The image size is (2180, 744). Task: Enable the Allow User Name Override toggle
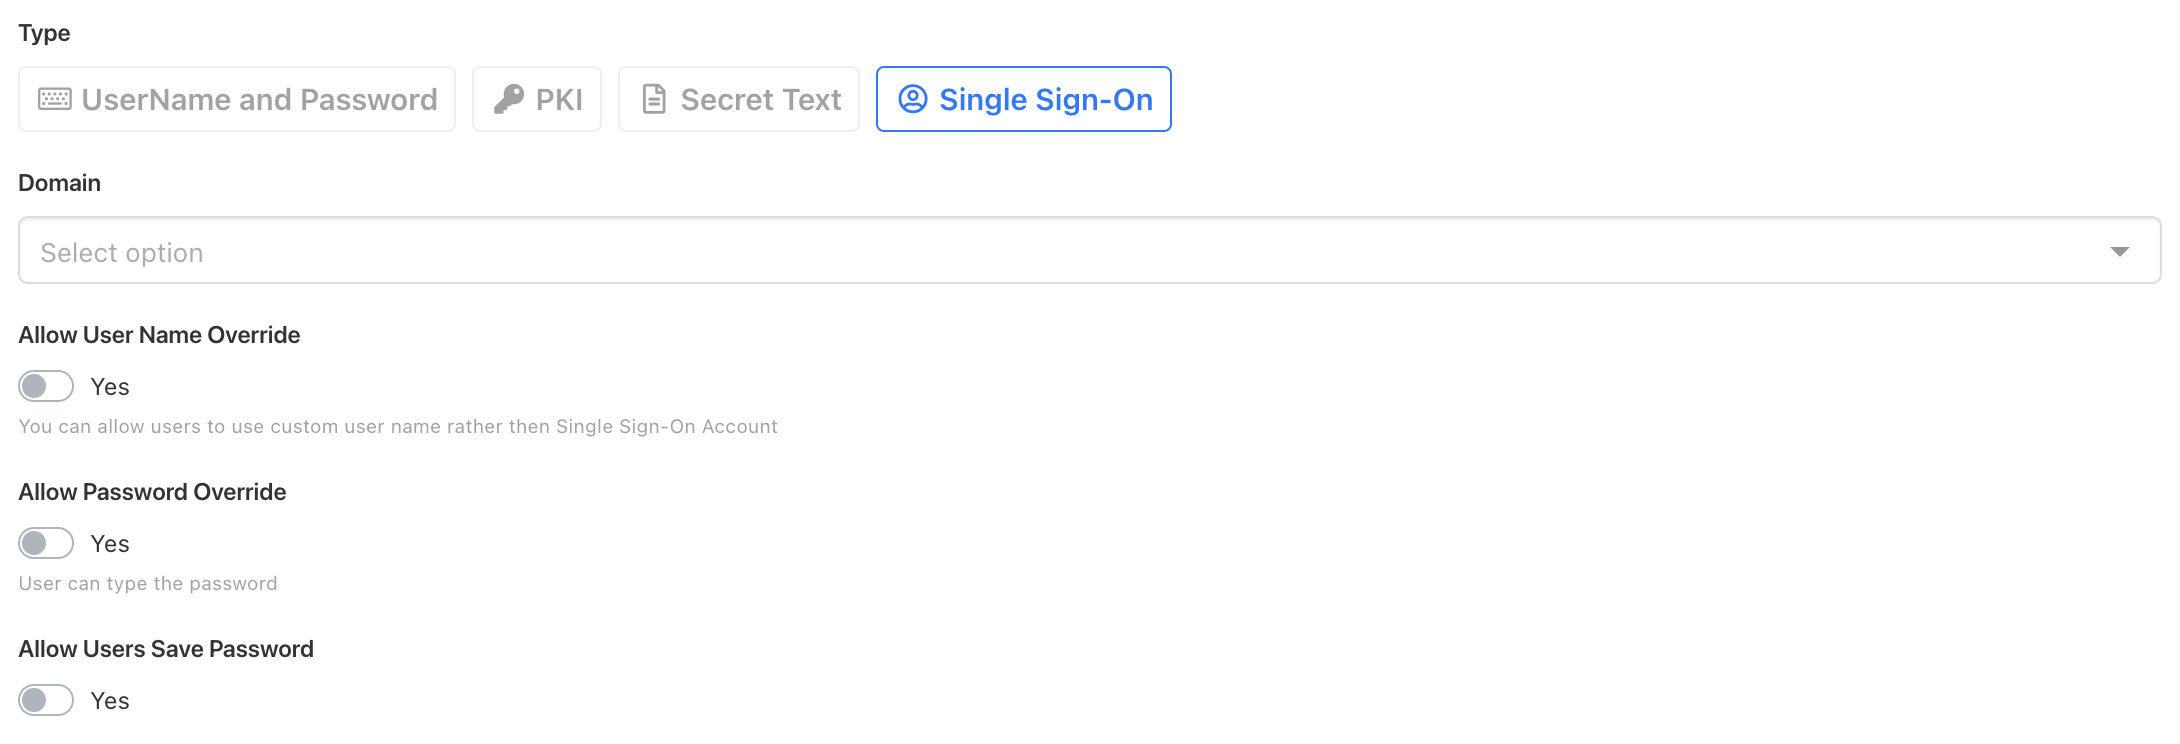pyautogui.click(x=46, y=386)
